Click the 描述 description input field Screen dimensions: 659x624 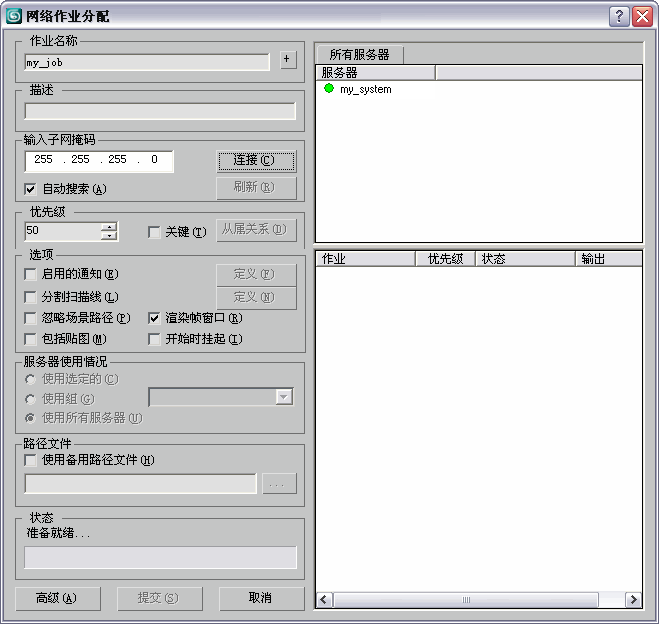160,112
